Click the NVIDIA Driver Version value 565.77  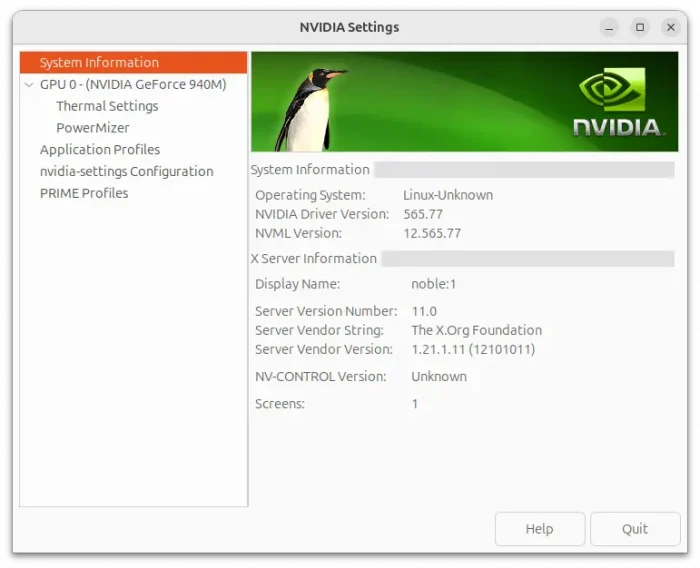point(423,214)
